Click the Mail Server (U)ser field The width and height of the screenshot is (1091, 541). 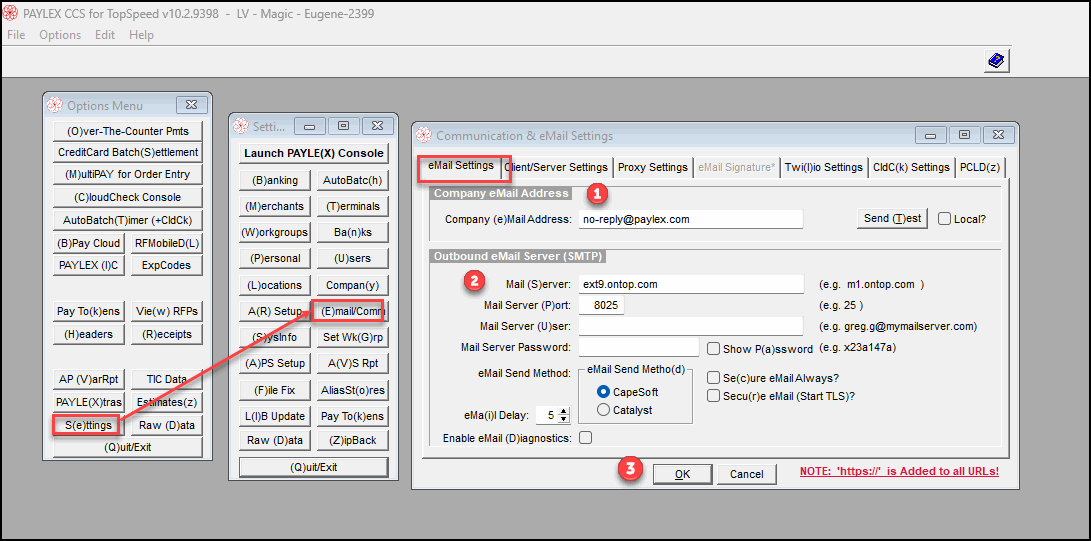pyautogui.click(x=691, y=326)
